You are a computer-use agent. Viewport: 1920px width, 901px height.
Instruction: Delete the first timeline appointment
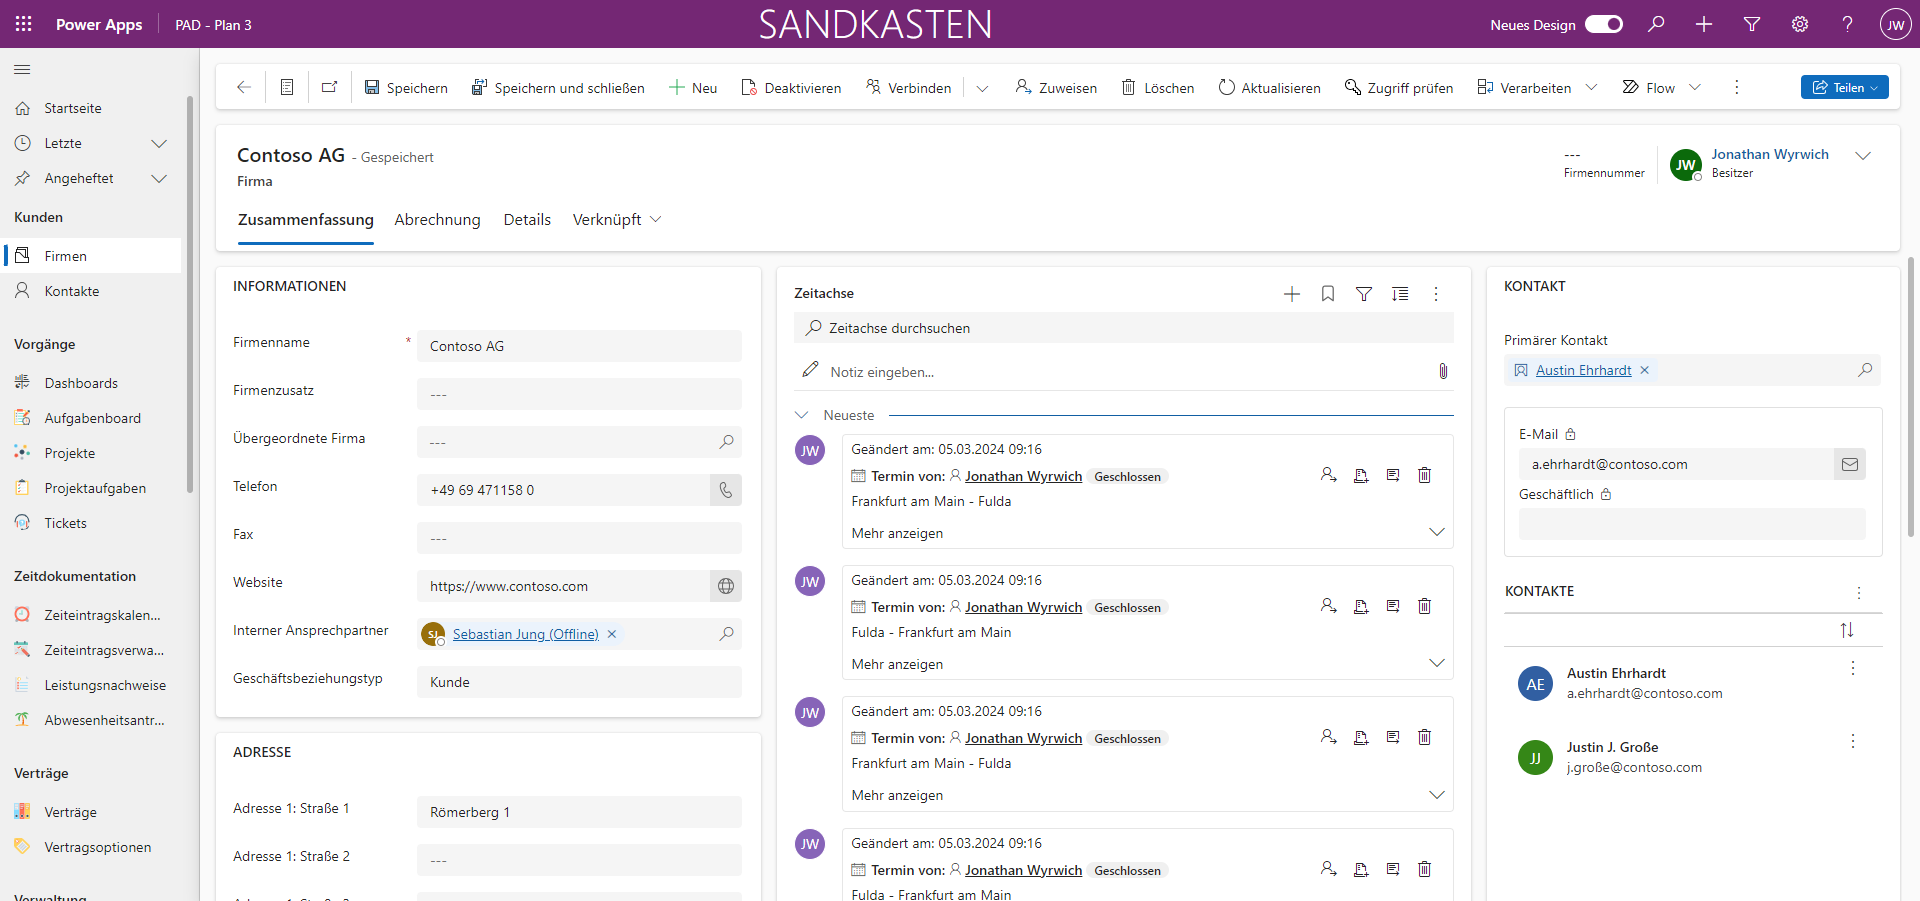coord(1424,475)
